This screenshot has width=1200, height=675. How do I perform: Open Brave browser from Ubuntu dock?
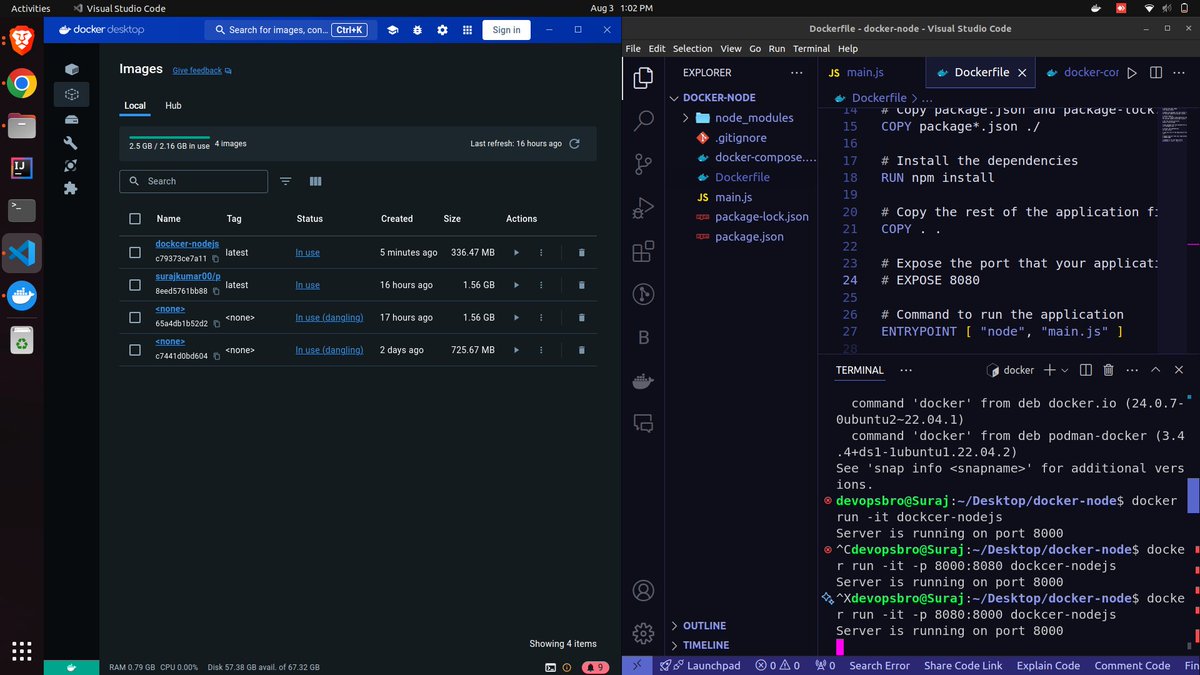coord(22,41)
